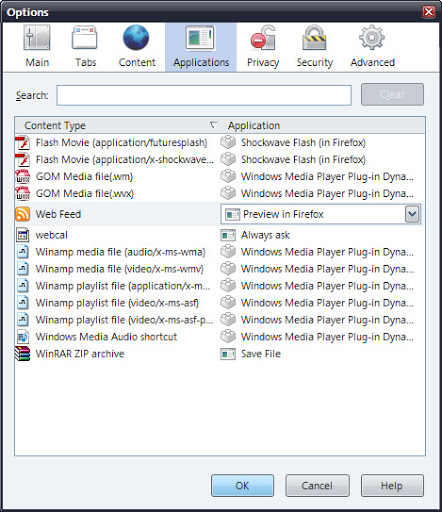Image resolution: width=442 pixels, height=512 pixels.
Task: Expand the Preview in Firefox dropdown arrow
Action: pyautogui.click(x=412, y=214)
